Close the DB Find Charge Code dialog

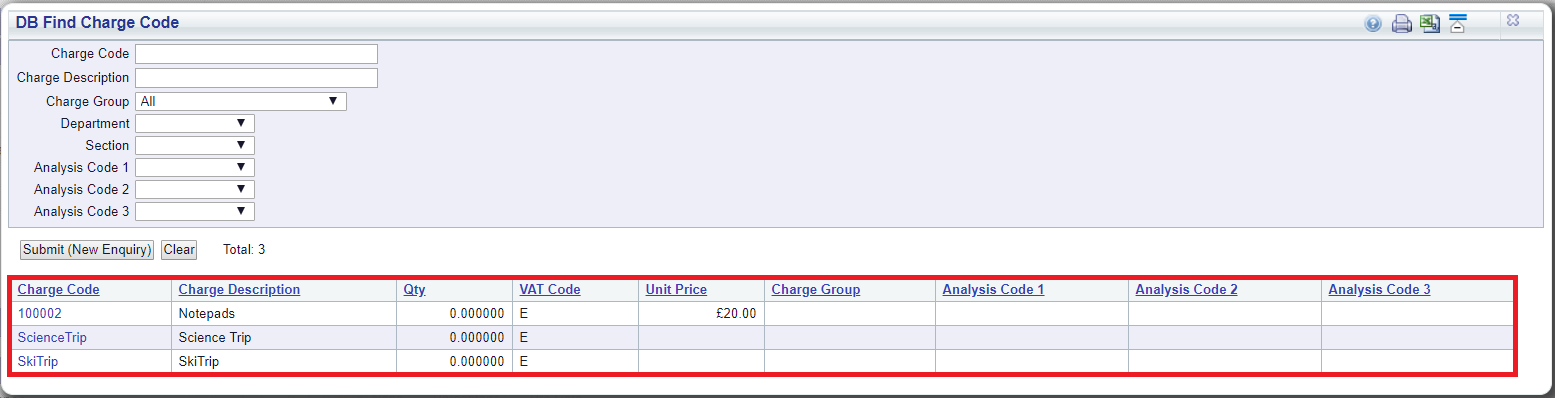pos(1513,20)
